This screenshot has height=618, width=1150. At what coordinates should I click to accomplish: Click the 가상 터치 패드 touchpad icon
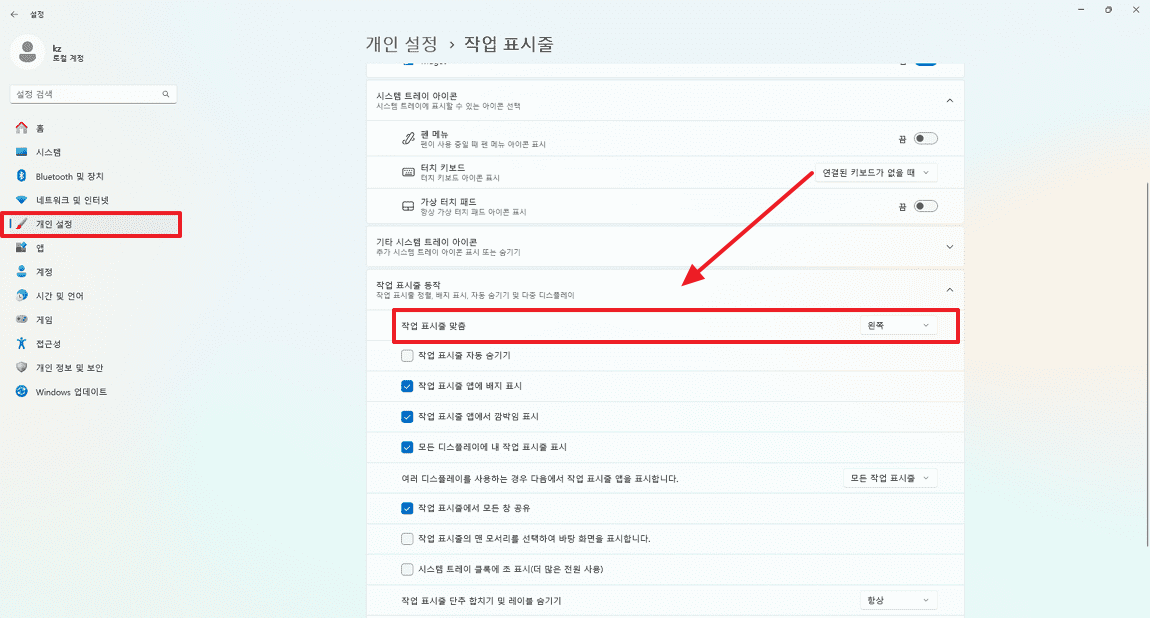409,206
